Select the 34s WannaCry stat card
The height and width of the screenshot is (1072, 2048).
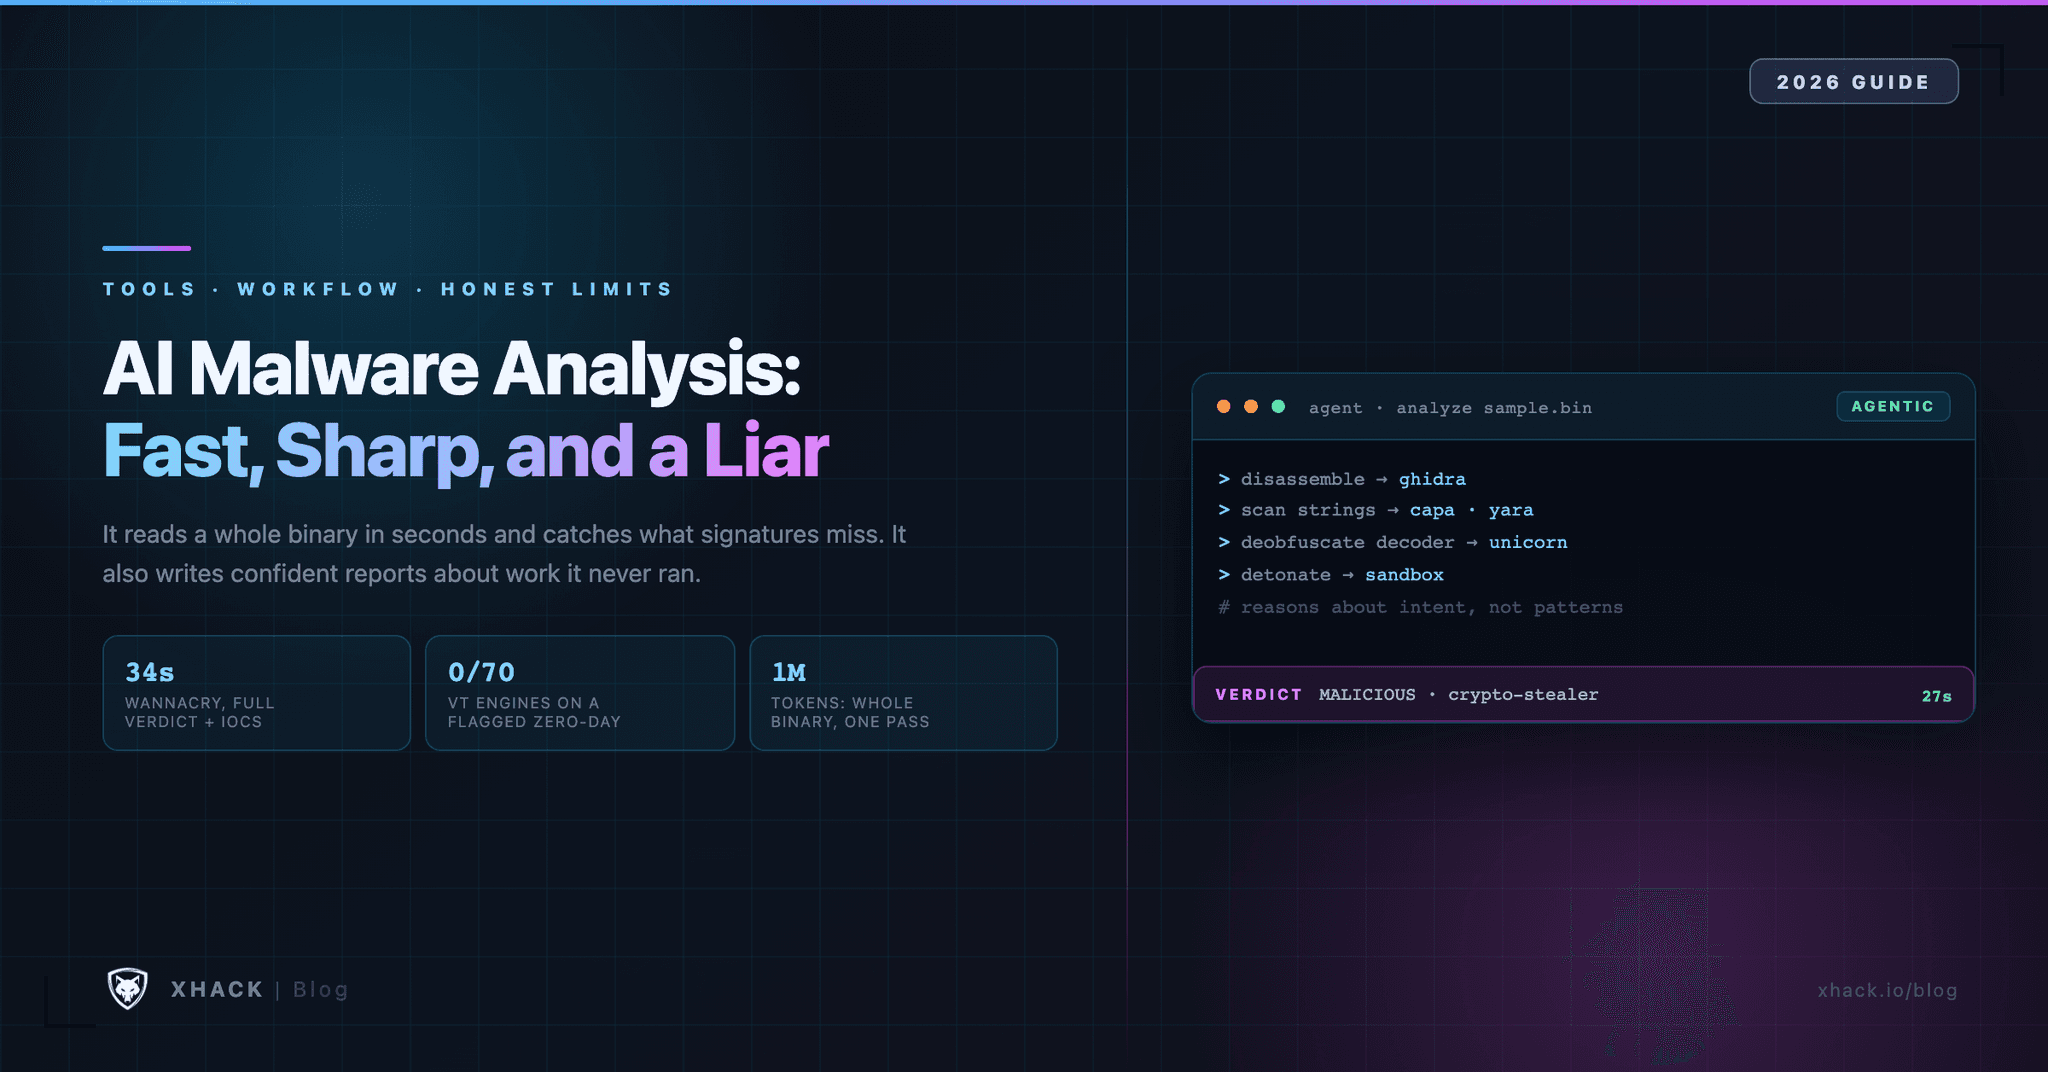tap(257, 693)
